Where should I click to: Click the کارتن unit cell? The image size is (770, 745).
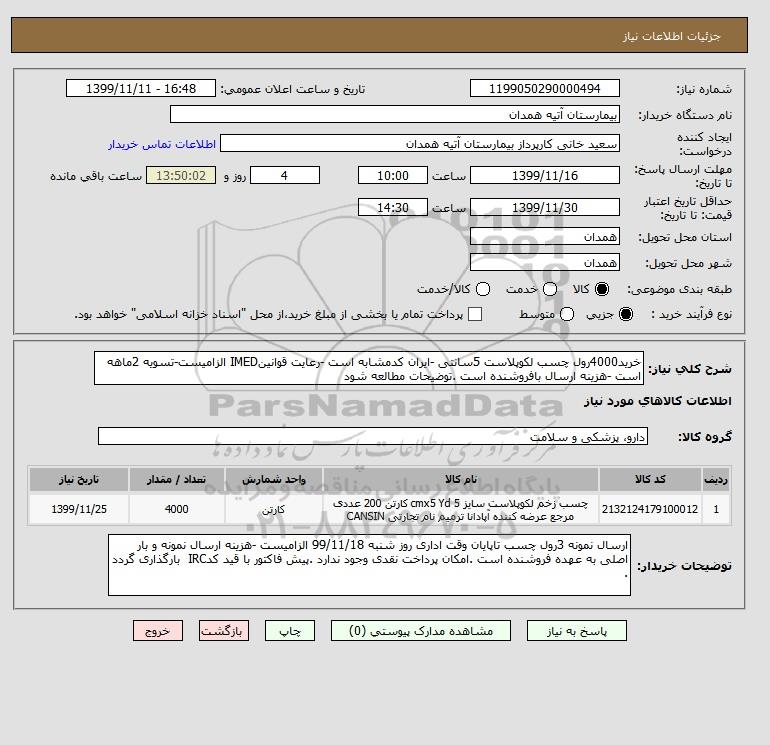[274, 509]
